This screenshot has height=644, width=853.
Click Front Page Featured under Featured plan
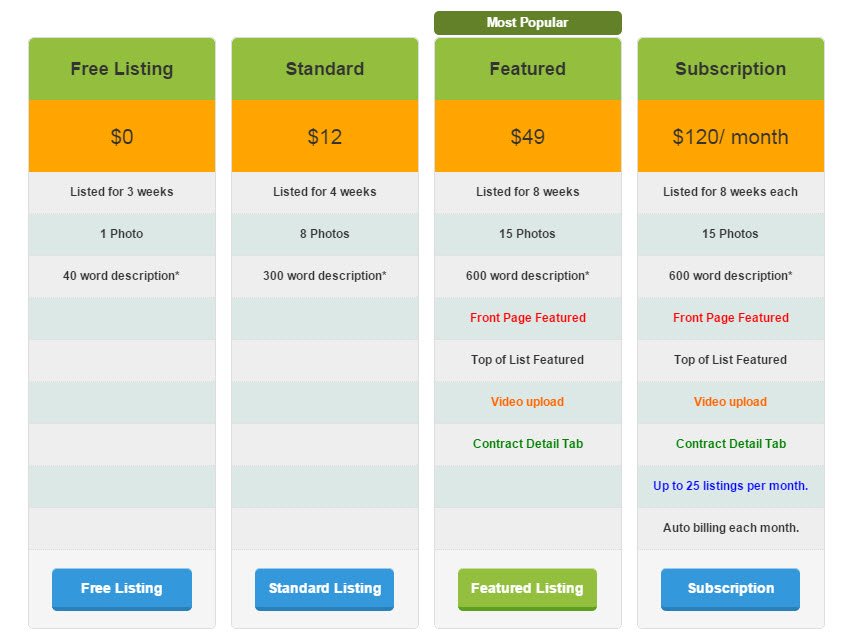528,318
